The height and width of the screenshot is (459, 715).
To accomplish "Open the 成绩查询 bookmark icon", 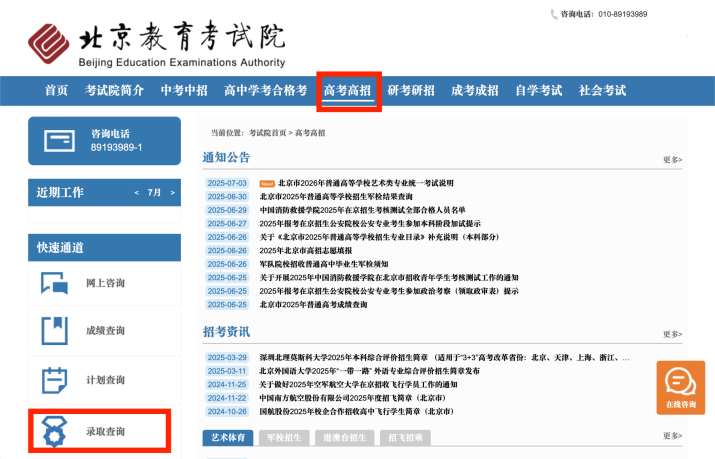I will (55, 330).
